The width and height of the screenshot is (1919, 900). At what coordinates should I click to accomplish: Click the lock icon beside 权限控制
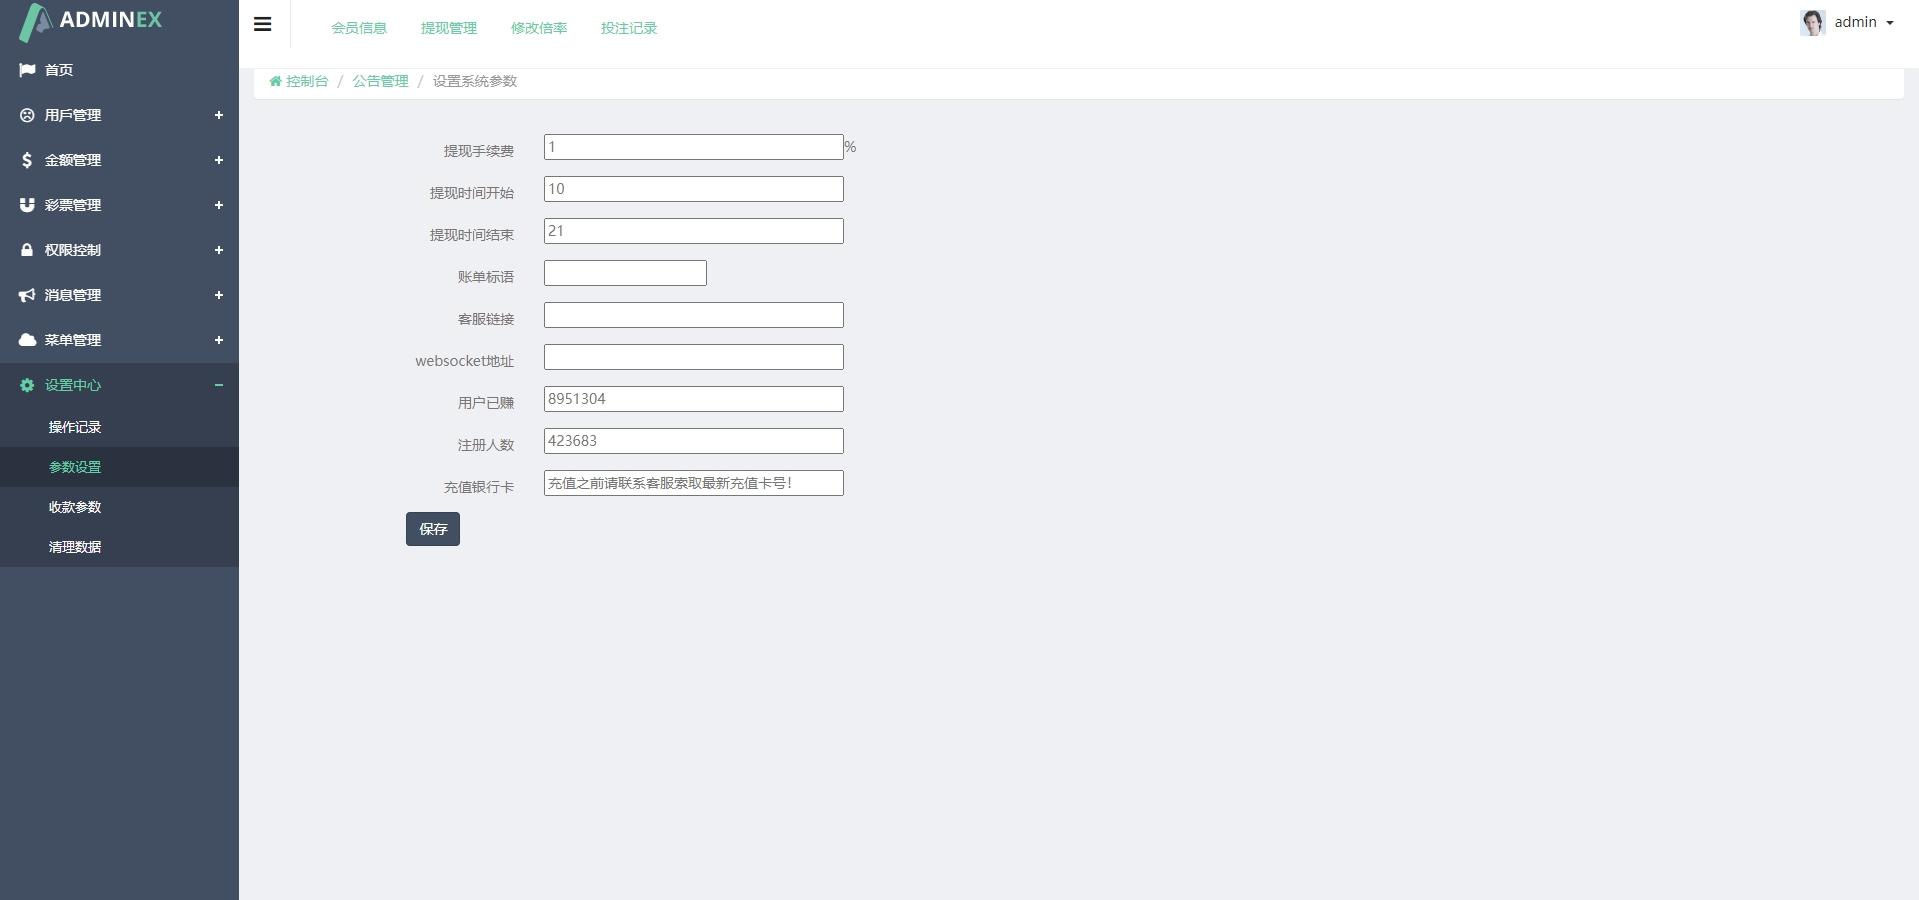pos(27,250)
